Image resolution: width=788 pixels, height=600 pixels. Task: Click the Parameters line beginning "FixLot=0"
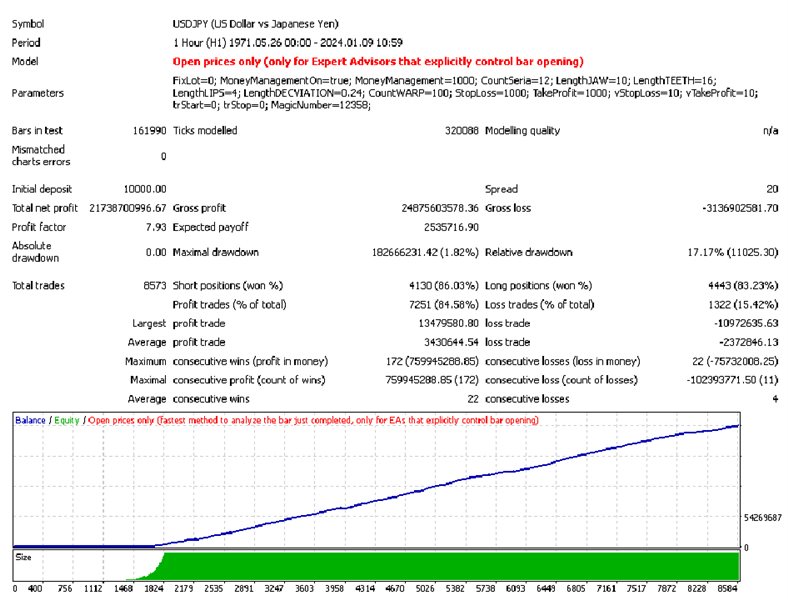[x=444, y=80]
